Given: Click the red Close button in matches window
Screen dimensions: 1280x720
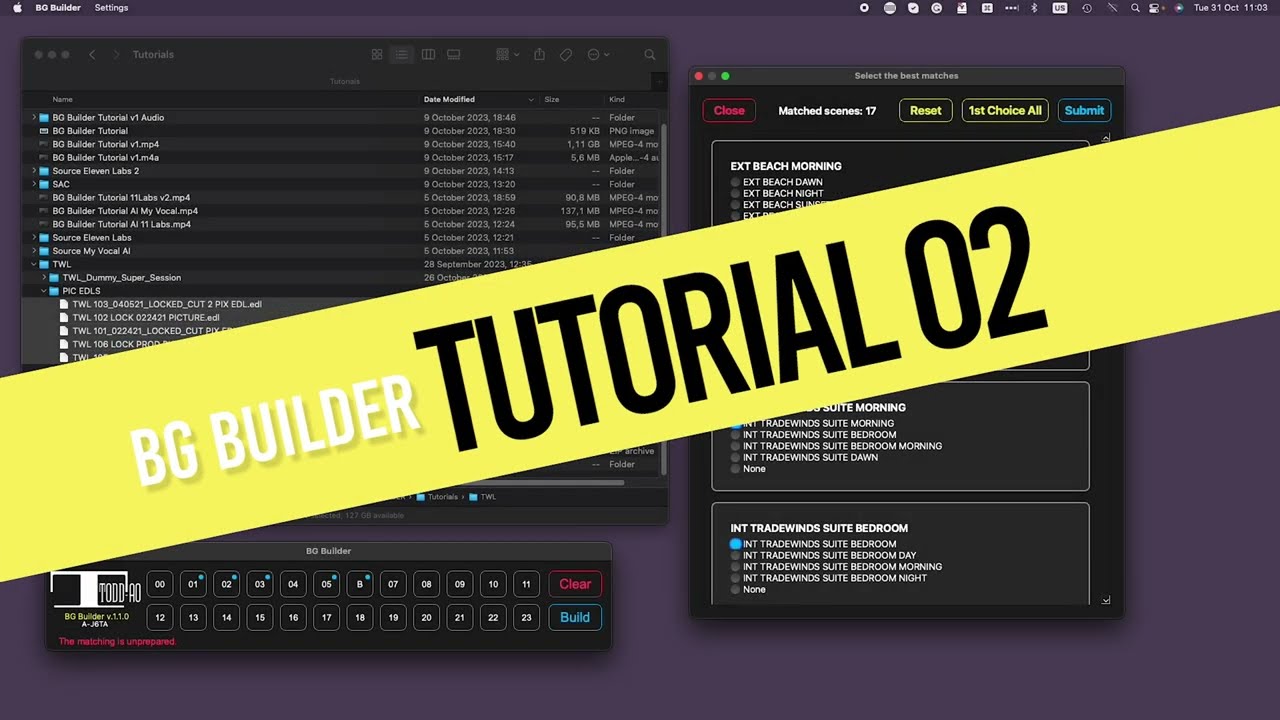Looking at the screenshot, I should [729, 111].
